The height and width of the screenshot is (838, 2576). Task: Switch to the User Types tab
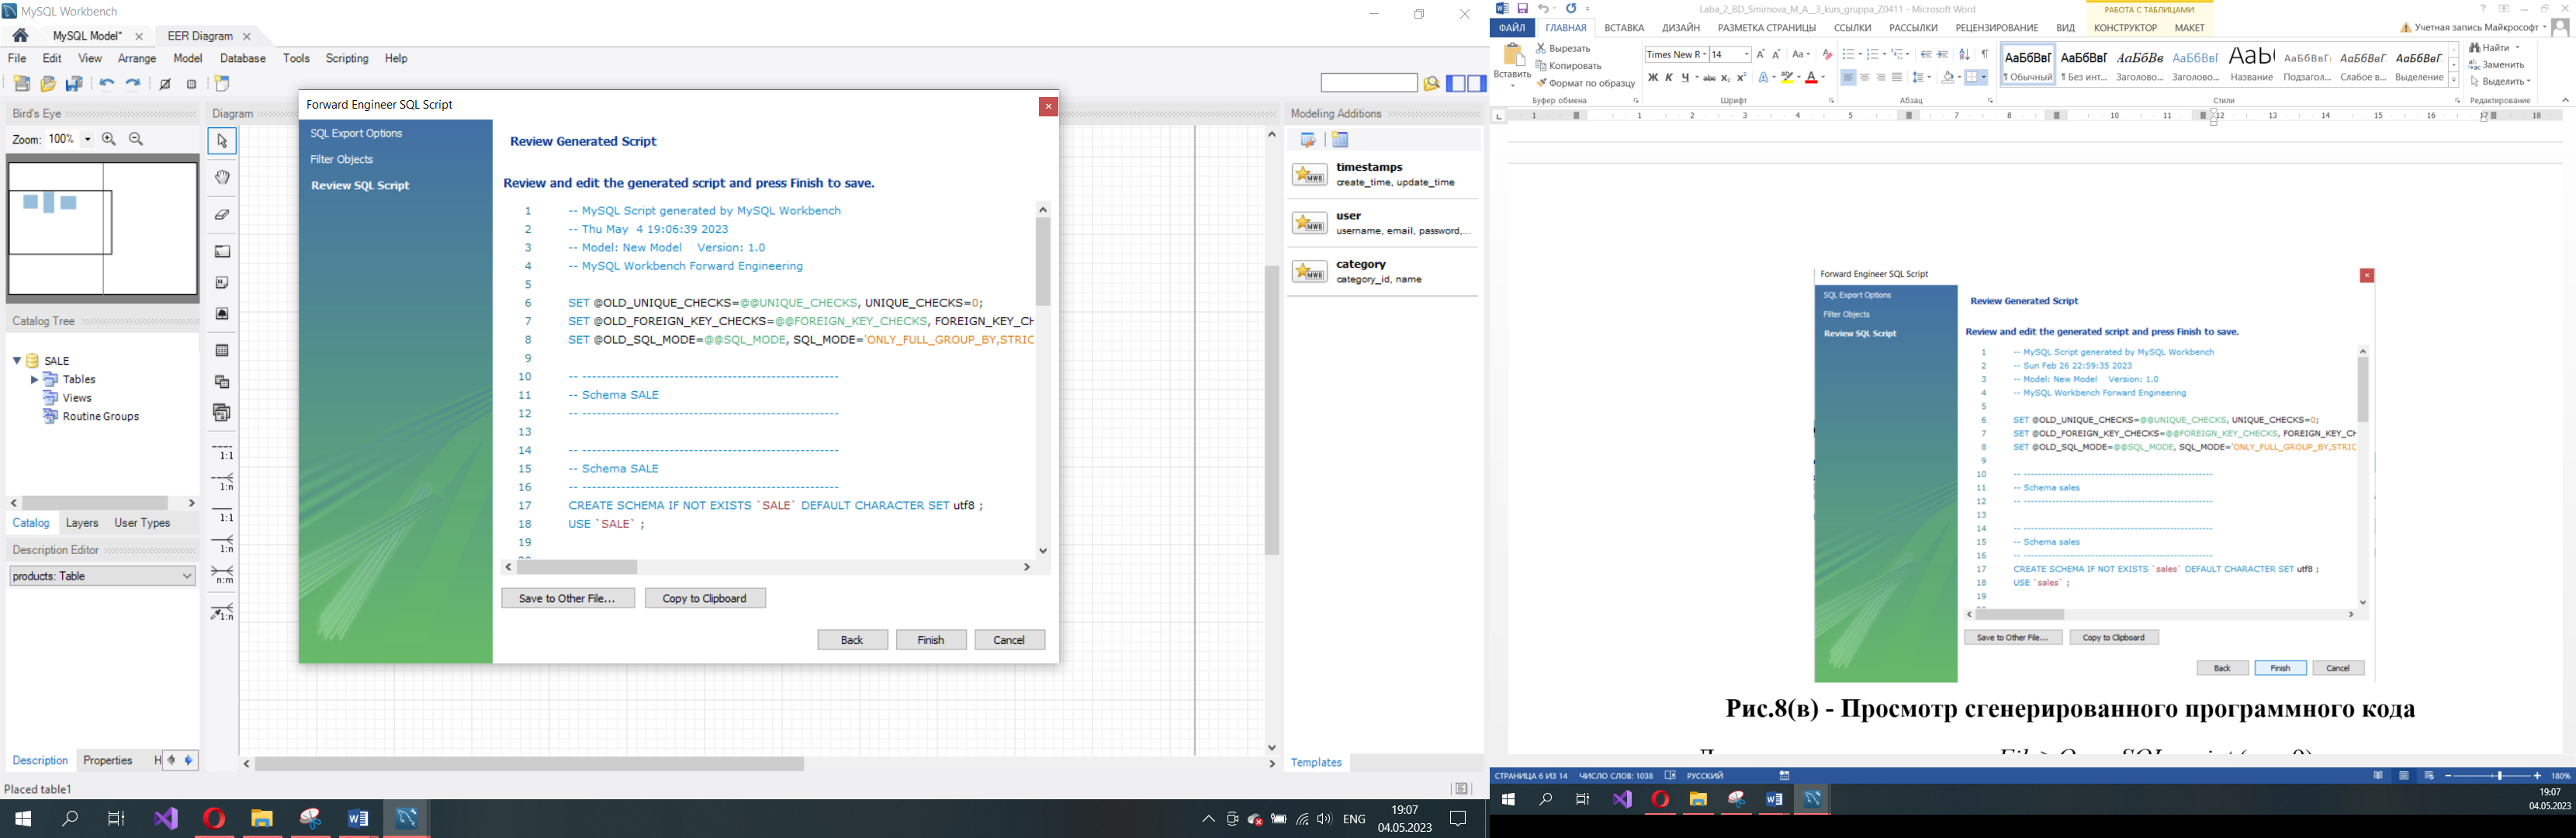coord(142,523)
